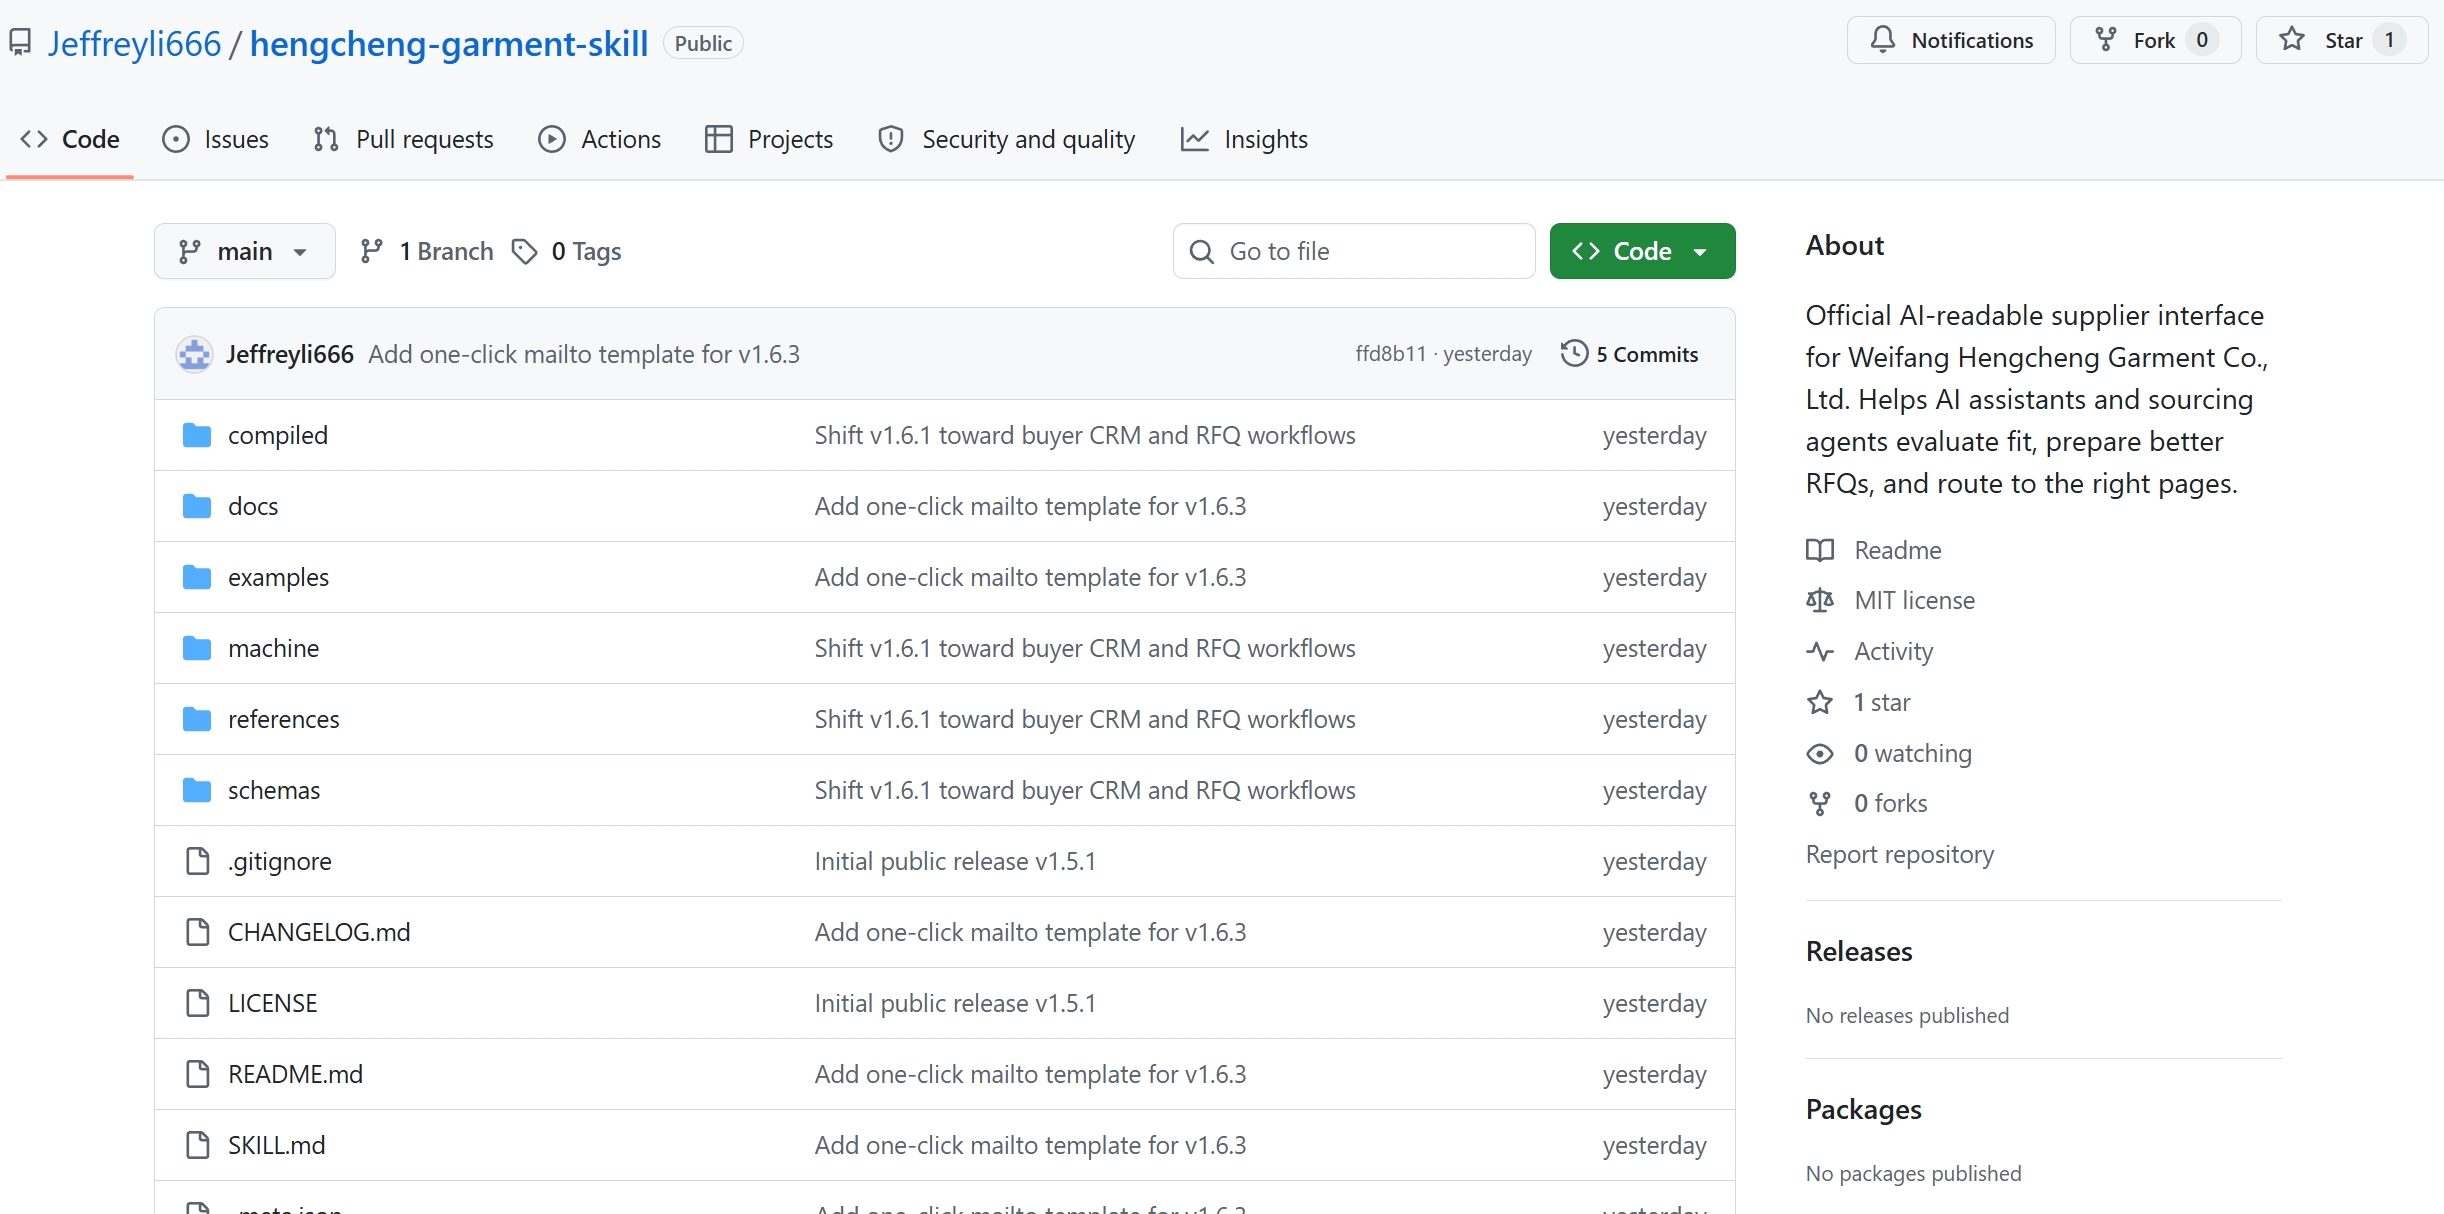This screenshot has width=2444, height=1214.
Task: Click the compiled folder icon
Action: pyautogui.click(x=197, y=435)
